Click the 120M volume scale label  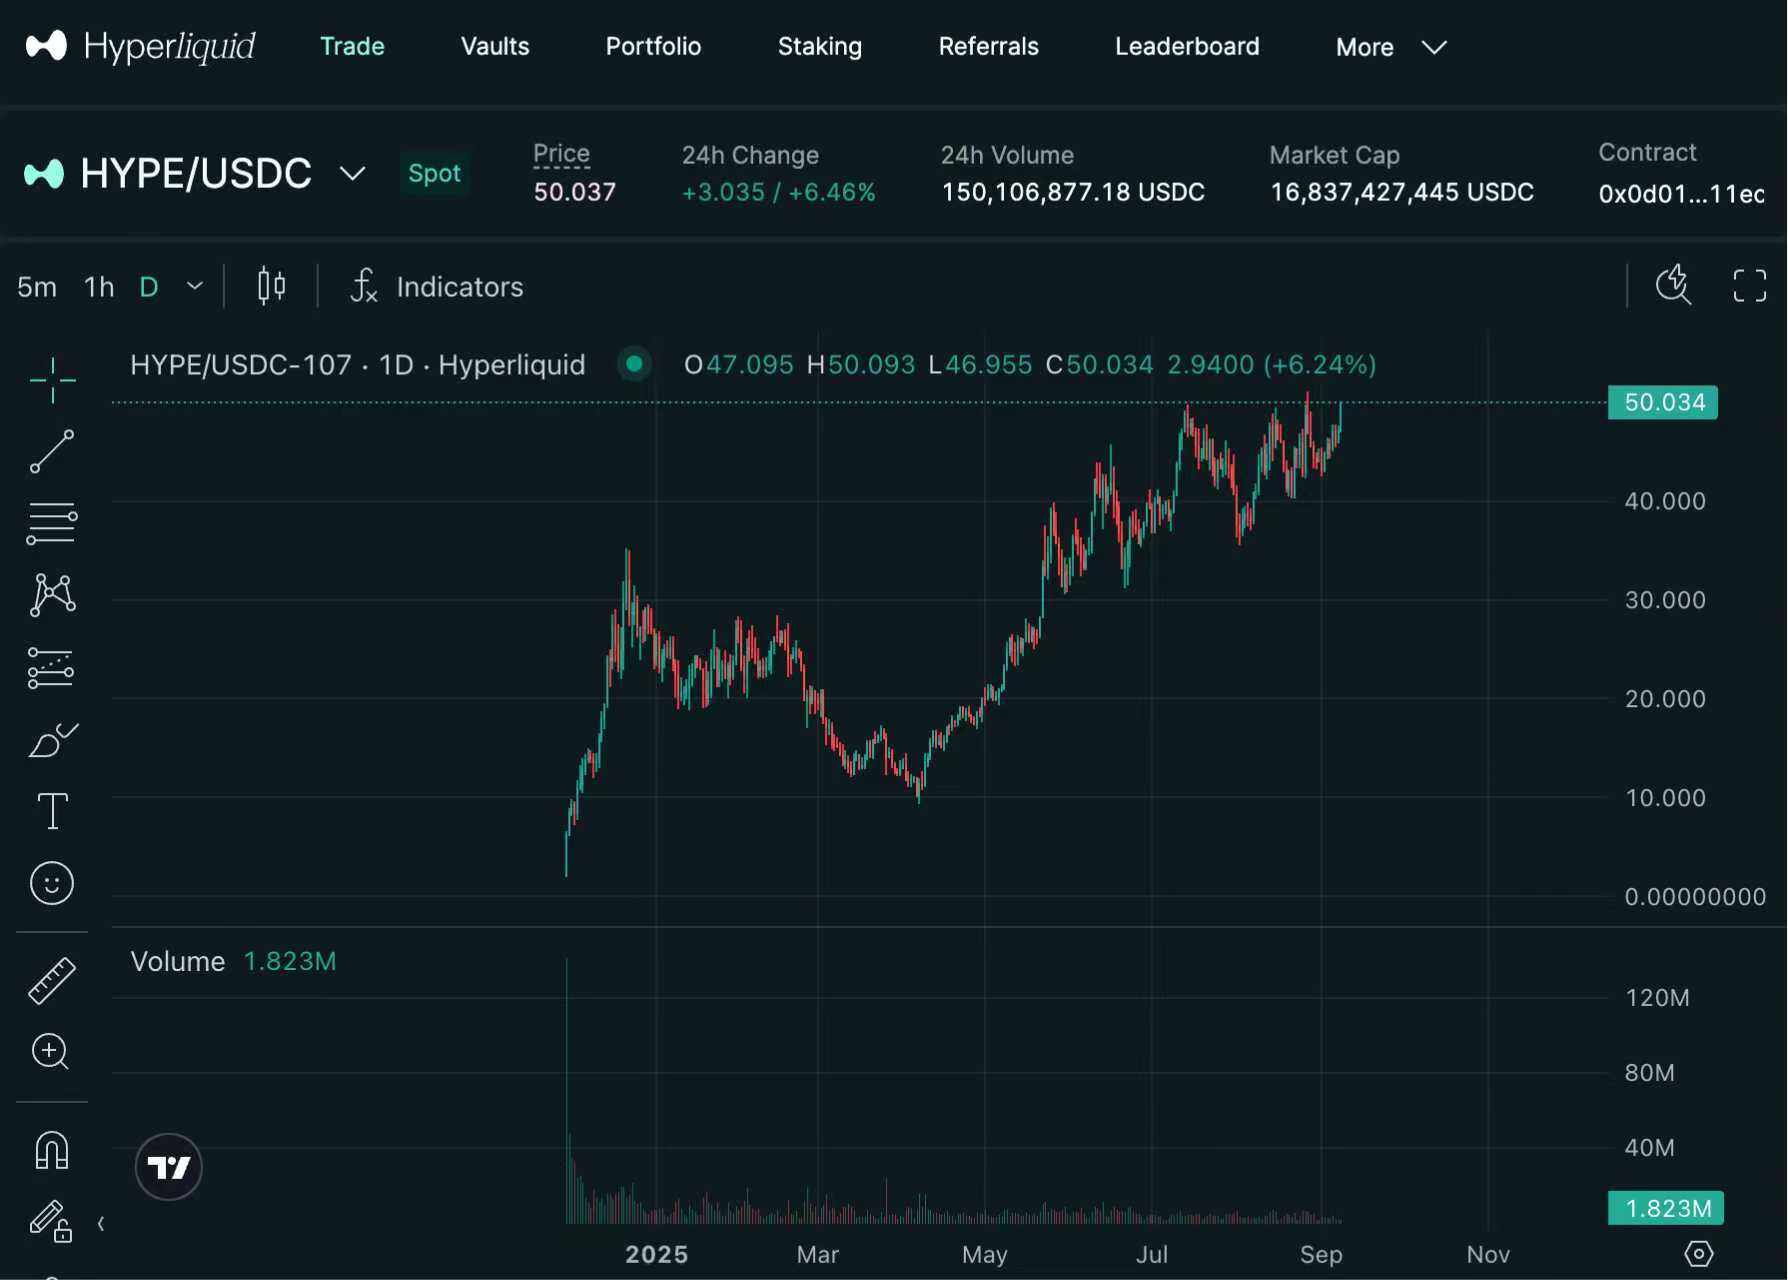click(1657, 997)
